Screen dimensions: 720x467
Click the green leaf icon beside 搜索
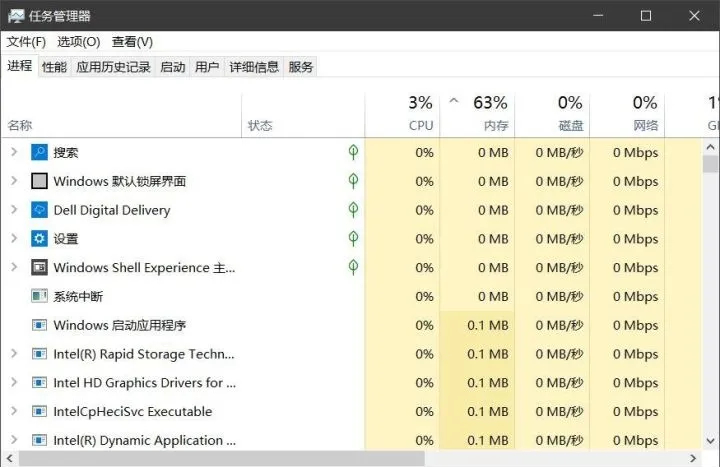tap(353, 152)
